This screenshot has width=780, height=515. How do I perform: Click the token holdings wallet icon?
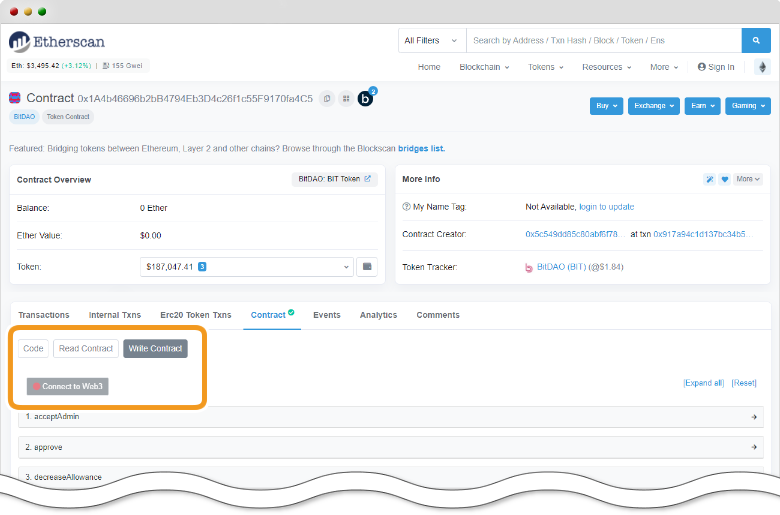pyautogui.click(x=367, y=267)
